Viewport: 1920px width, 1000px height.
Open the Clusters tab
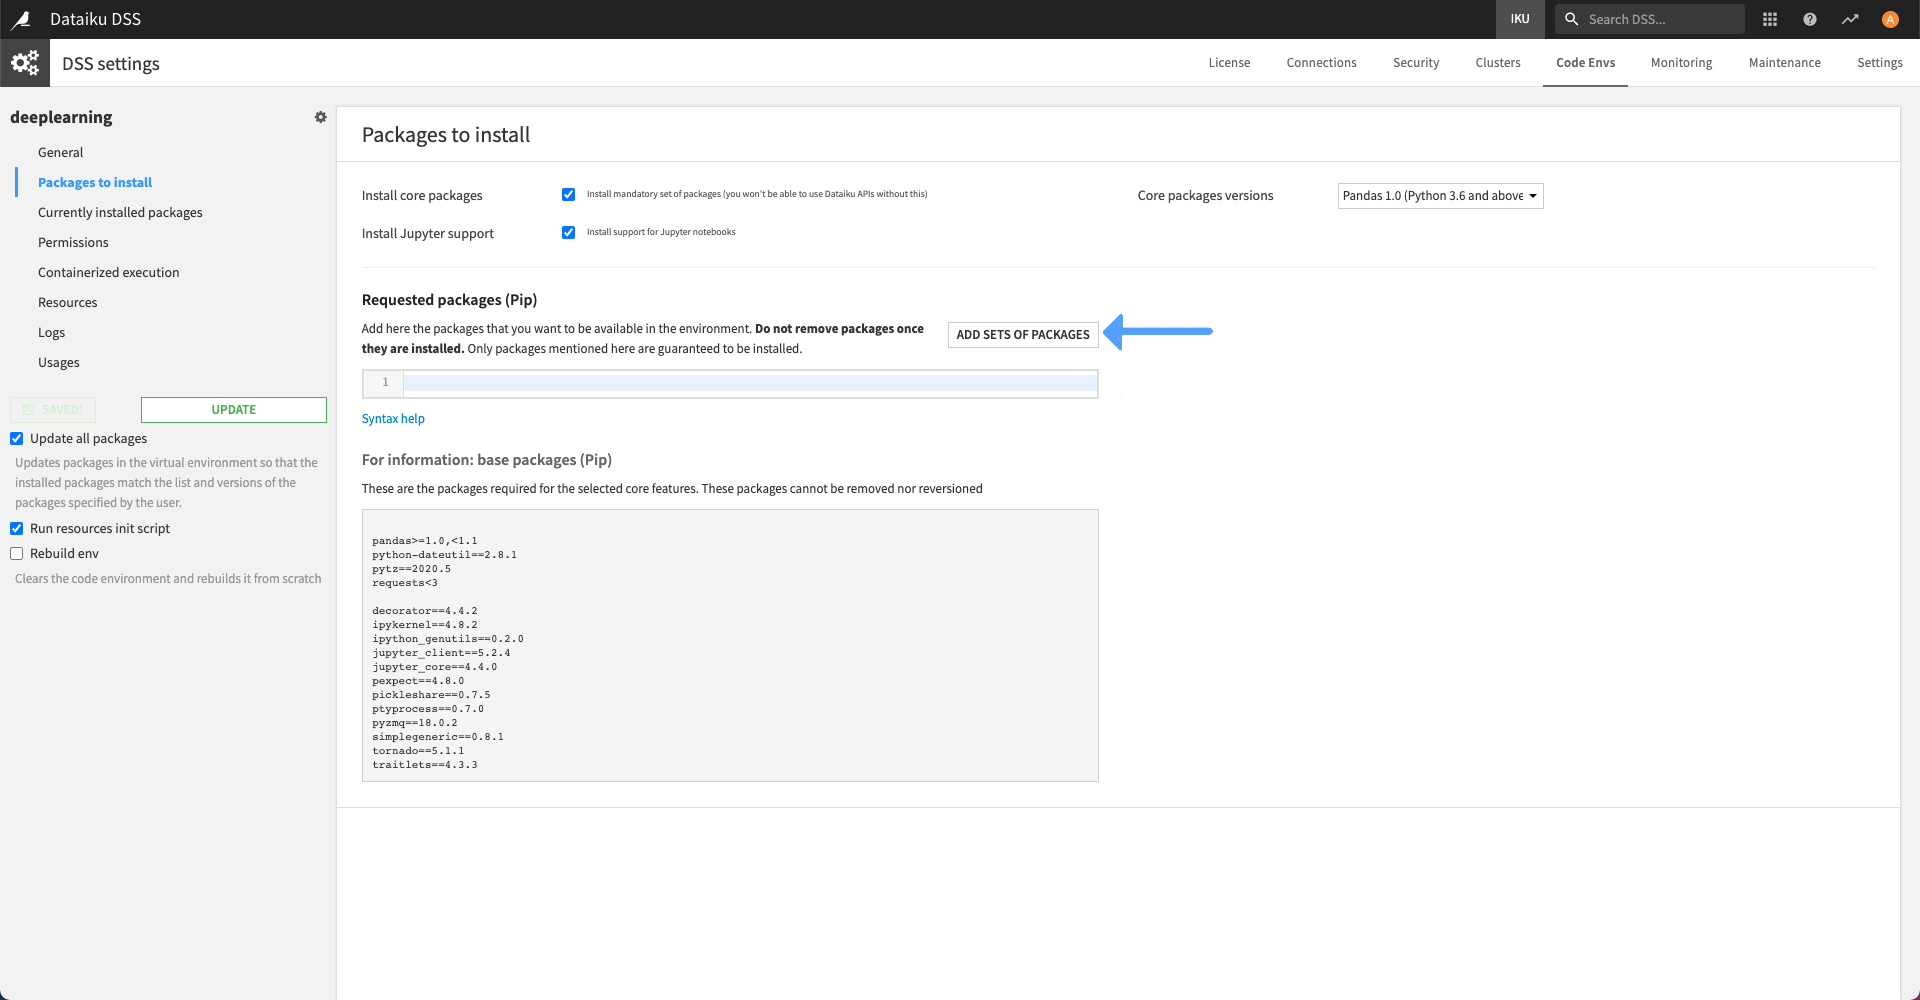[1498, 63]
